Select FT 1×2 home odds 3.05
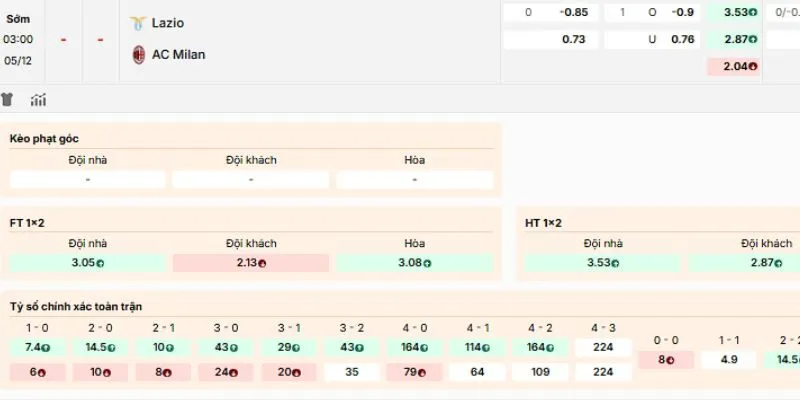 88,263
